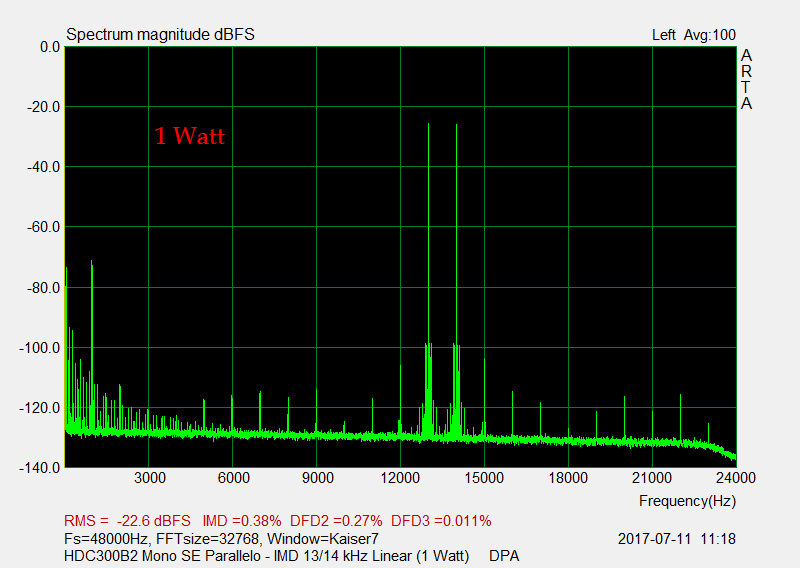Click the 'Spectrum magnitude dBFS' title

[160, 34]
